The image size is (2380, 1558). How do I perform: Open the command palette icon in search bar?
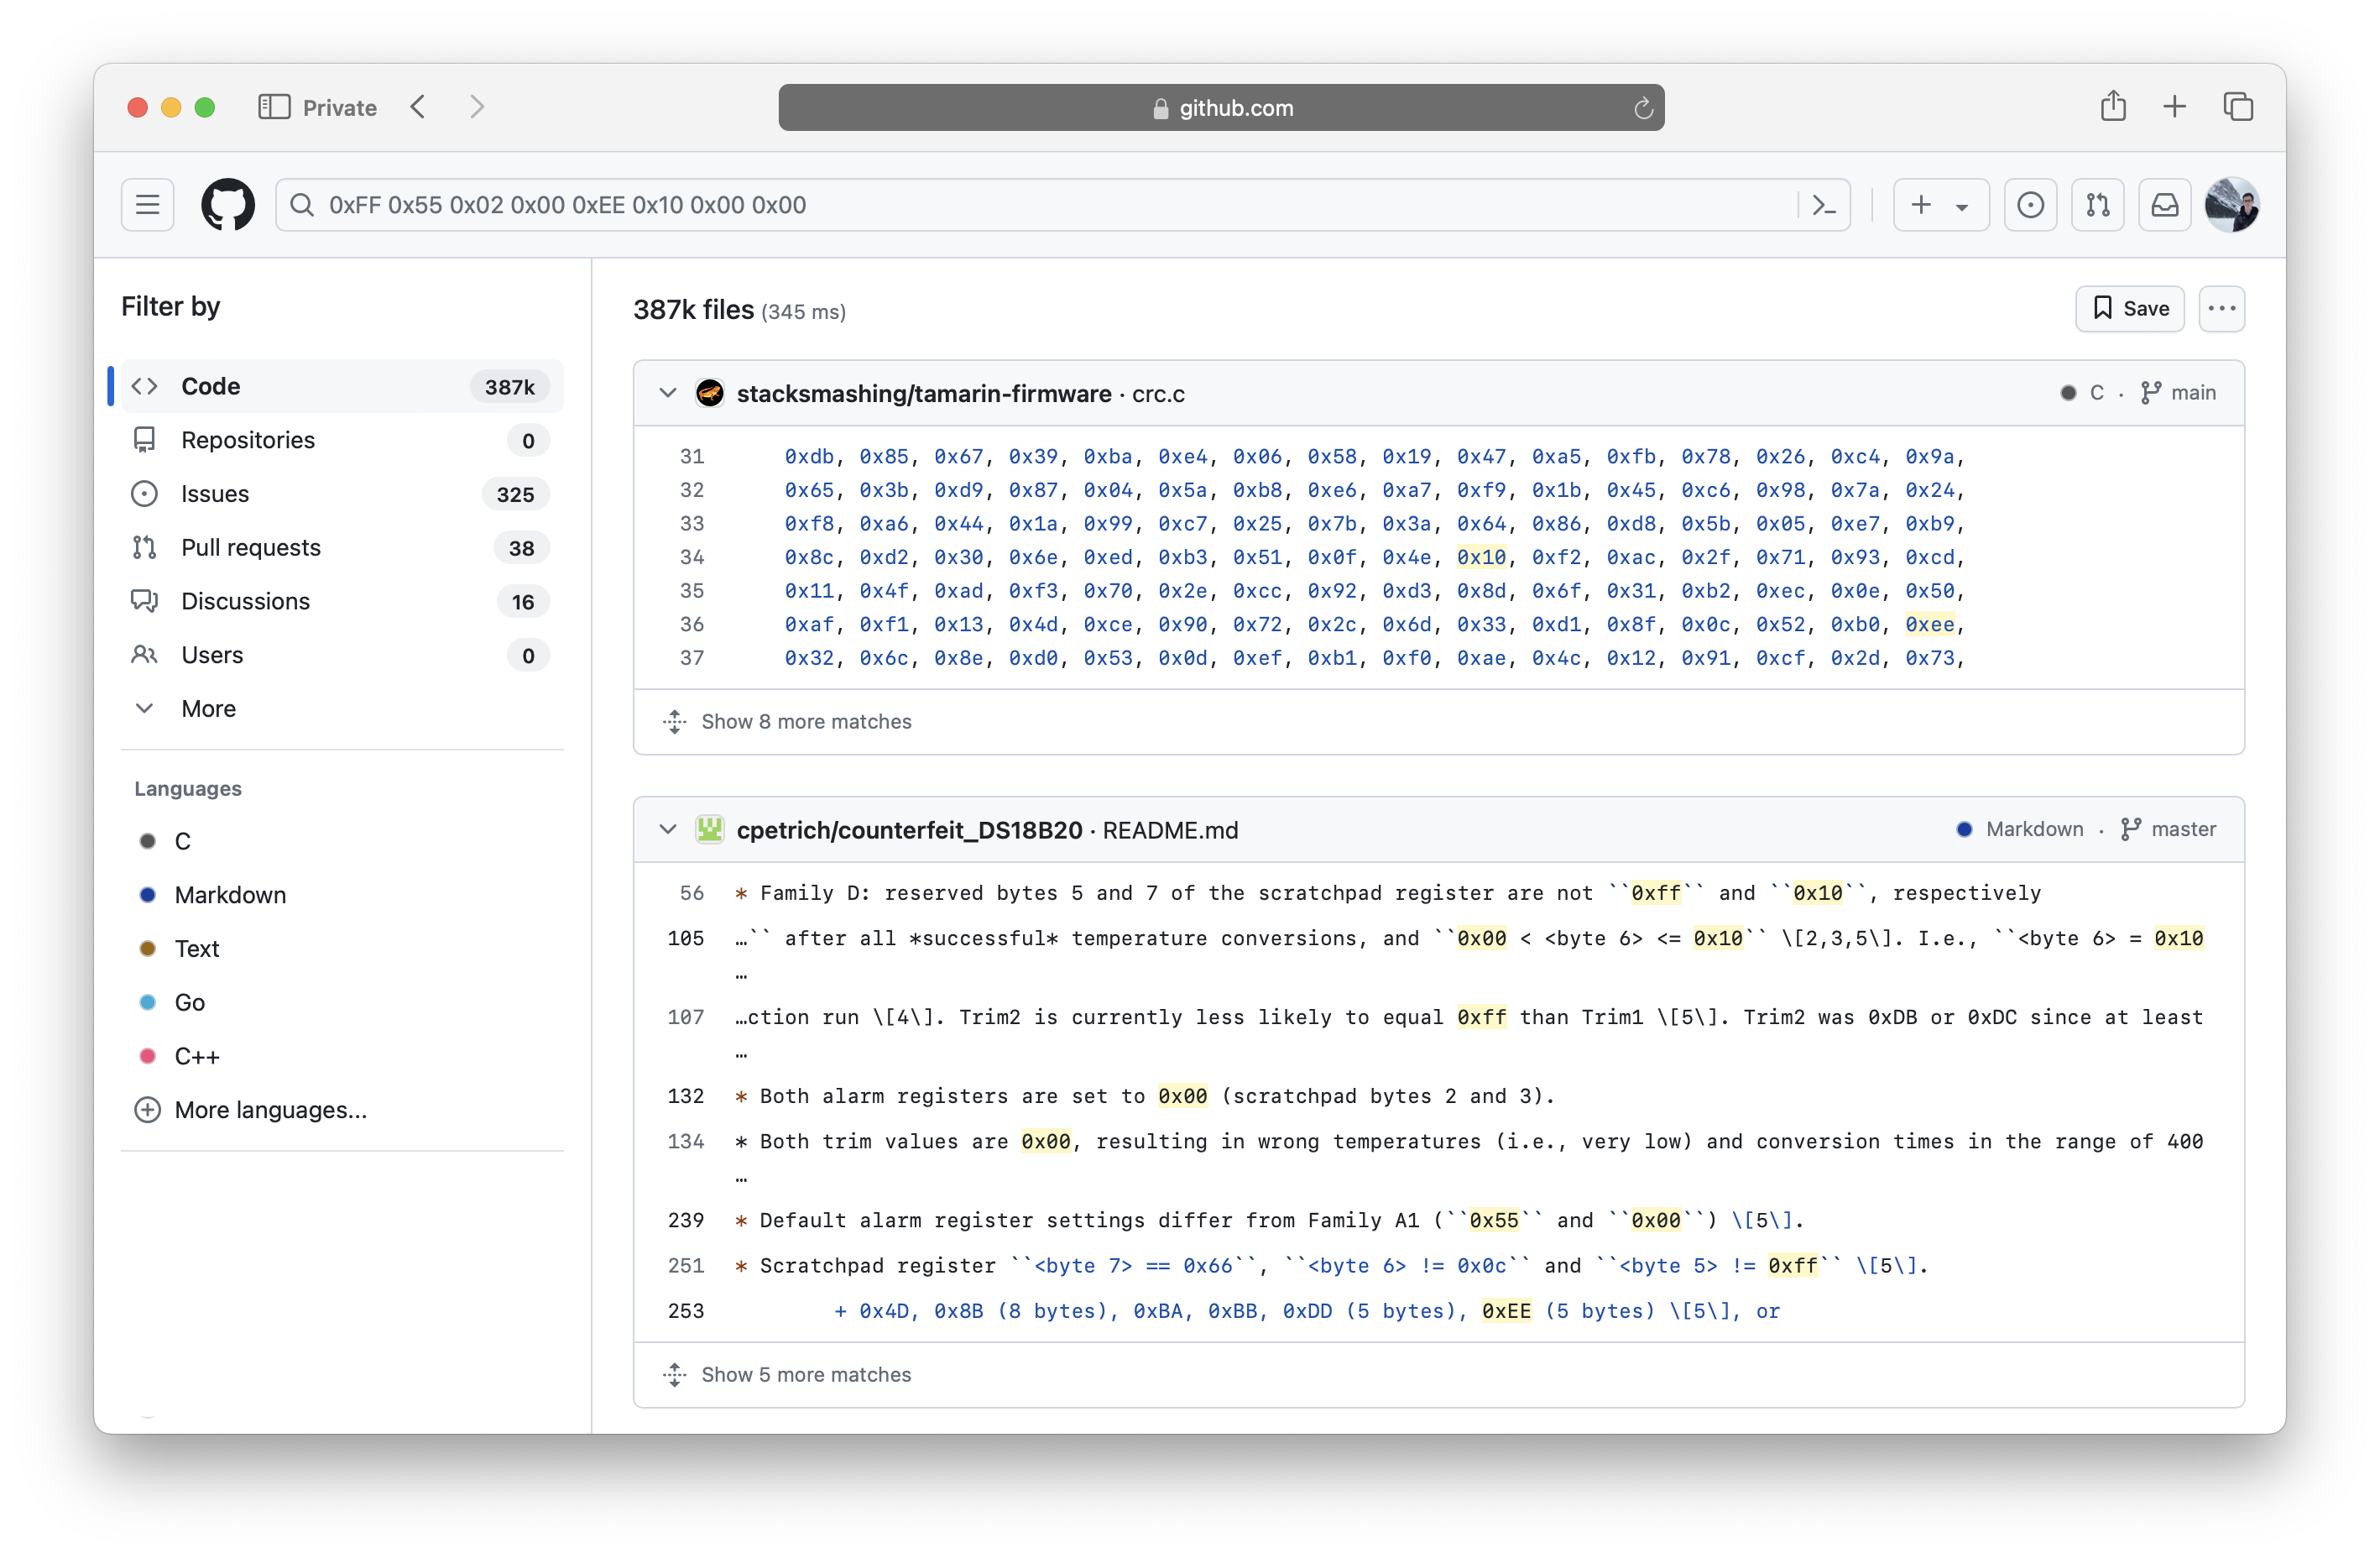coord(1824,205)
